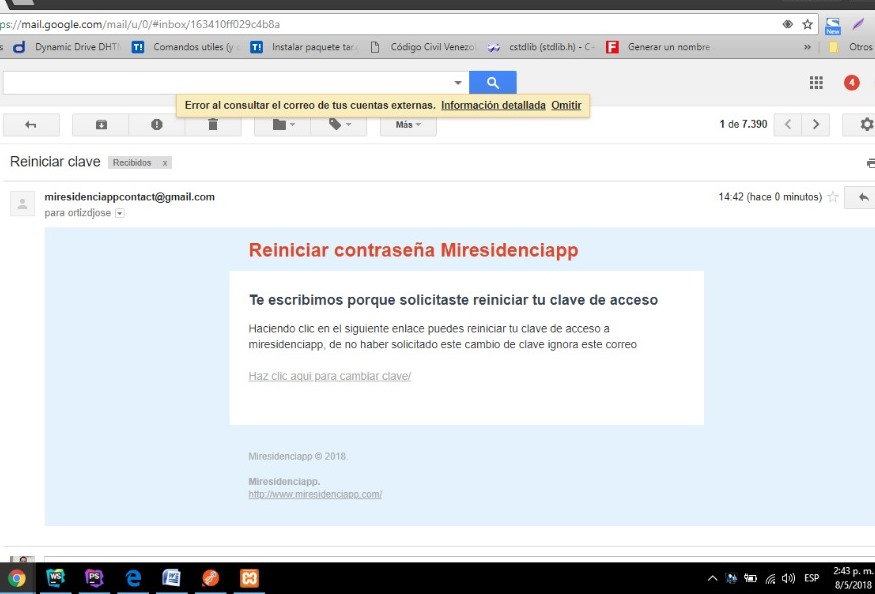Image resolution: width=875 pixels, height=594 pixels.
Task: Delete the email with the trash icon
Action: [213, 125]
